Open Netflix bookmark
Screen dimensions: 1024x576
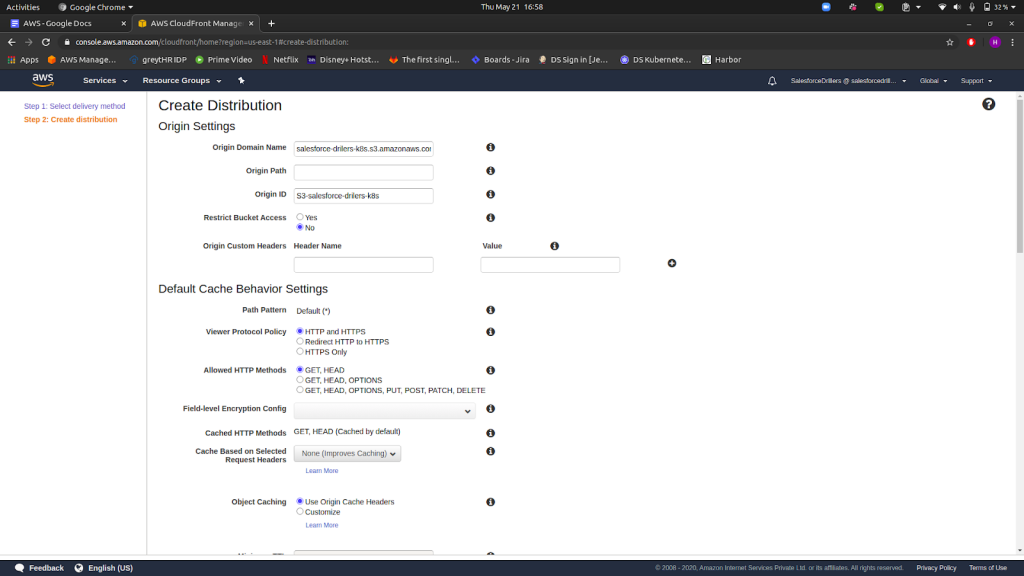pyautogui.click(x=280, y=59)
